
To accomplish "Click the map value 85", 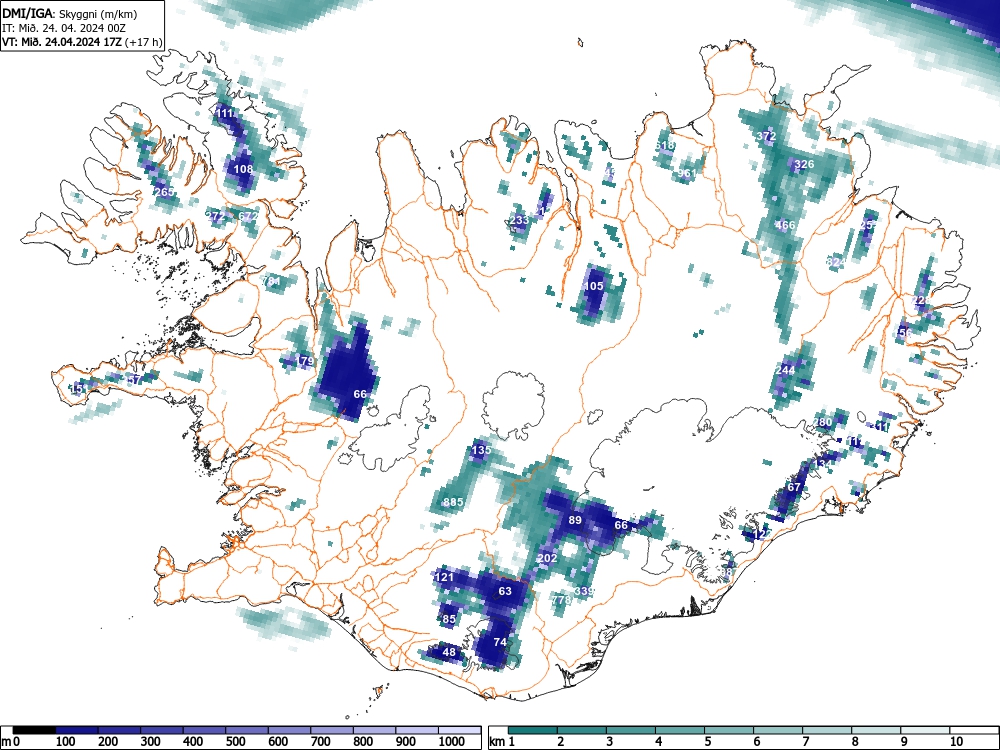I will click(449, 619).
